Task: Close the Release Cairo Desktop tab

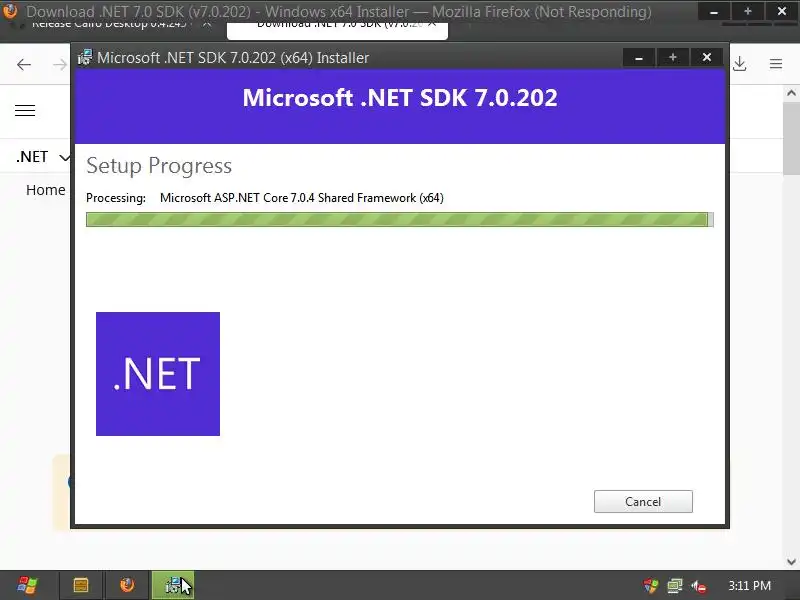Action: (x=207, y=24)
